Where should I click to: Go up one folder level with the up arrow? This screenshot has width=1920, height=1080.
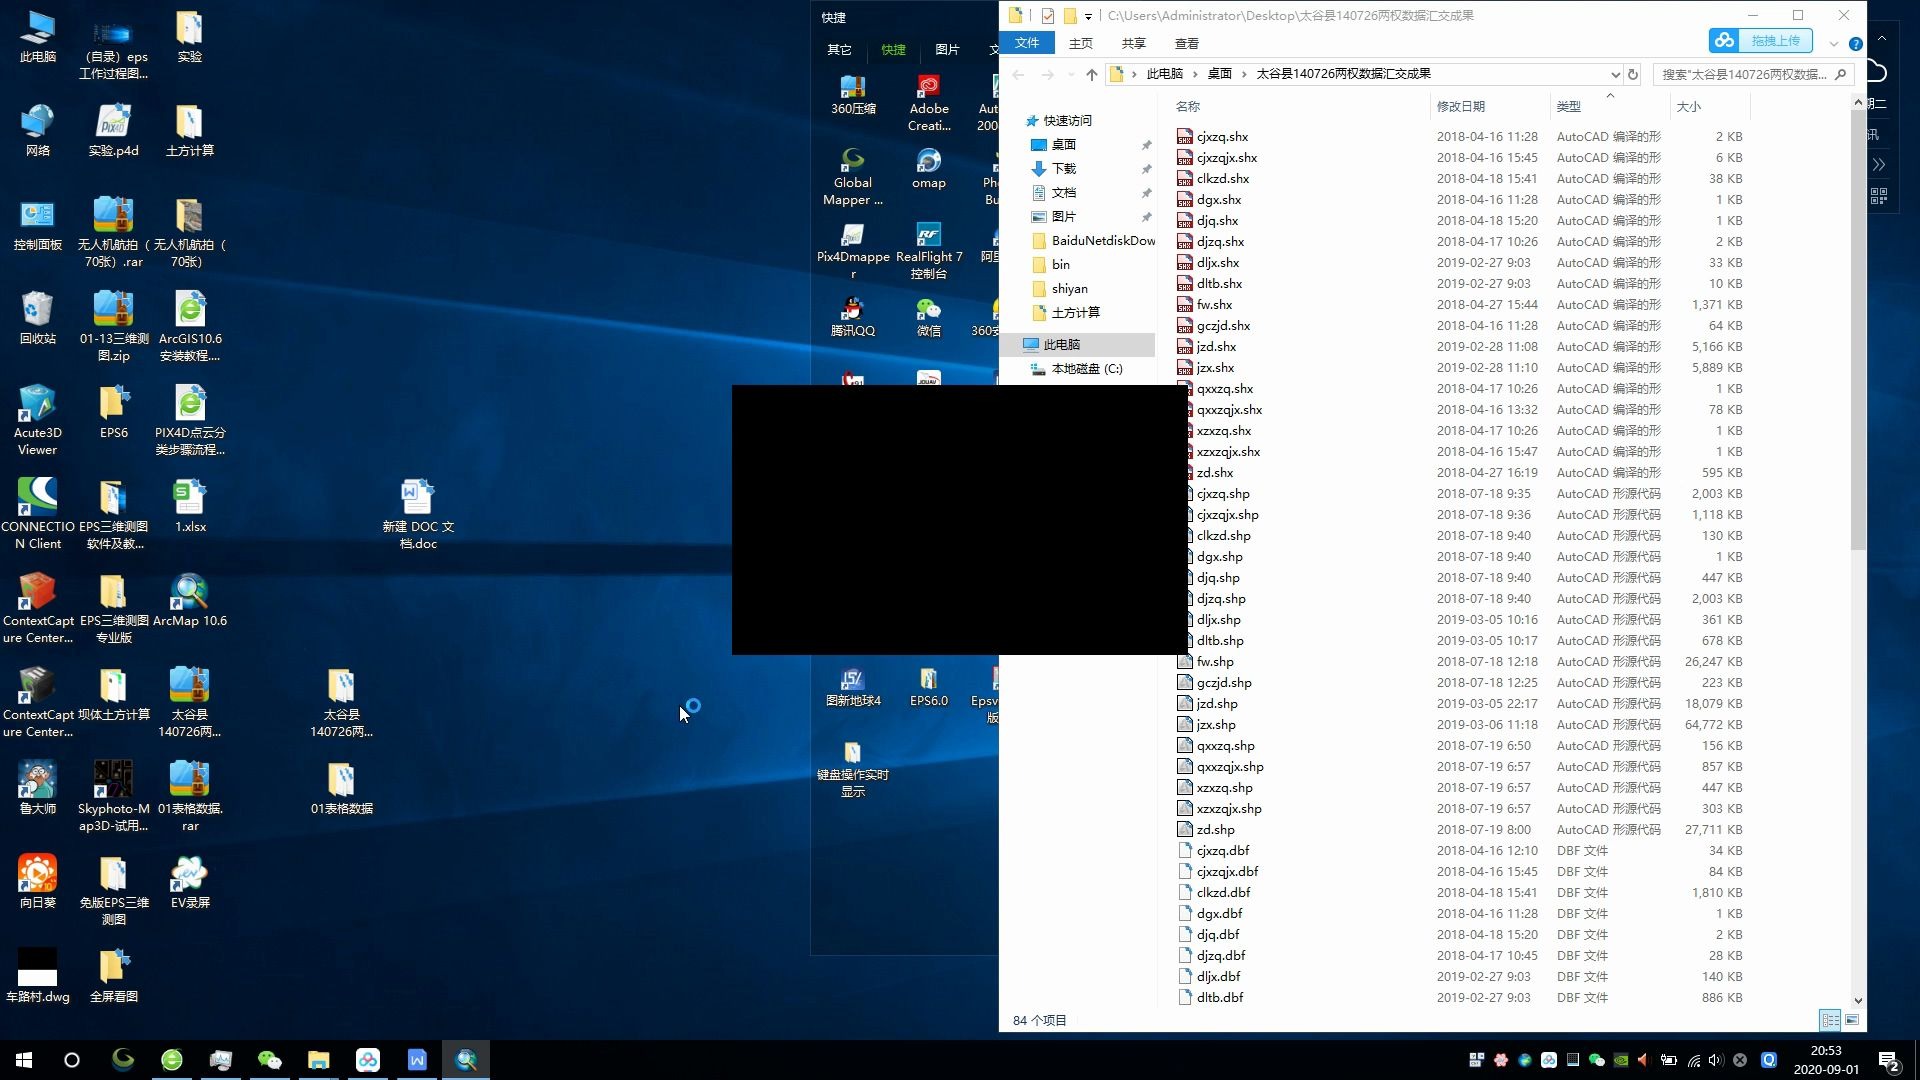1091,74
